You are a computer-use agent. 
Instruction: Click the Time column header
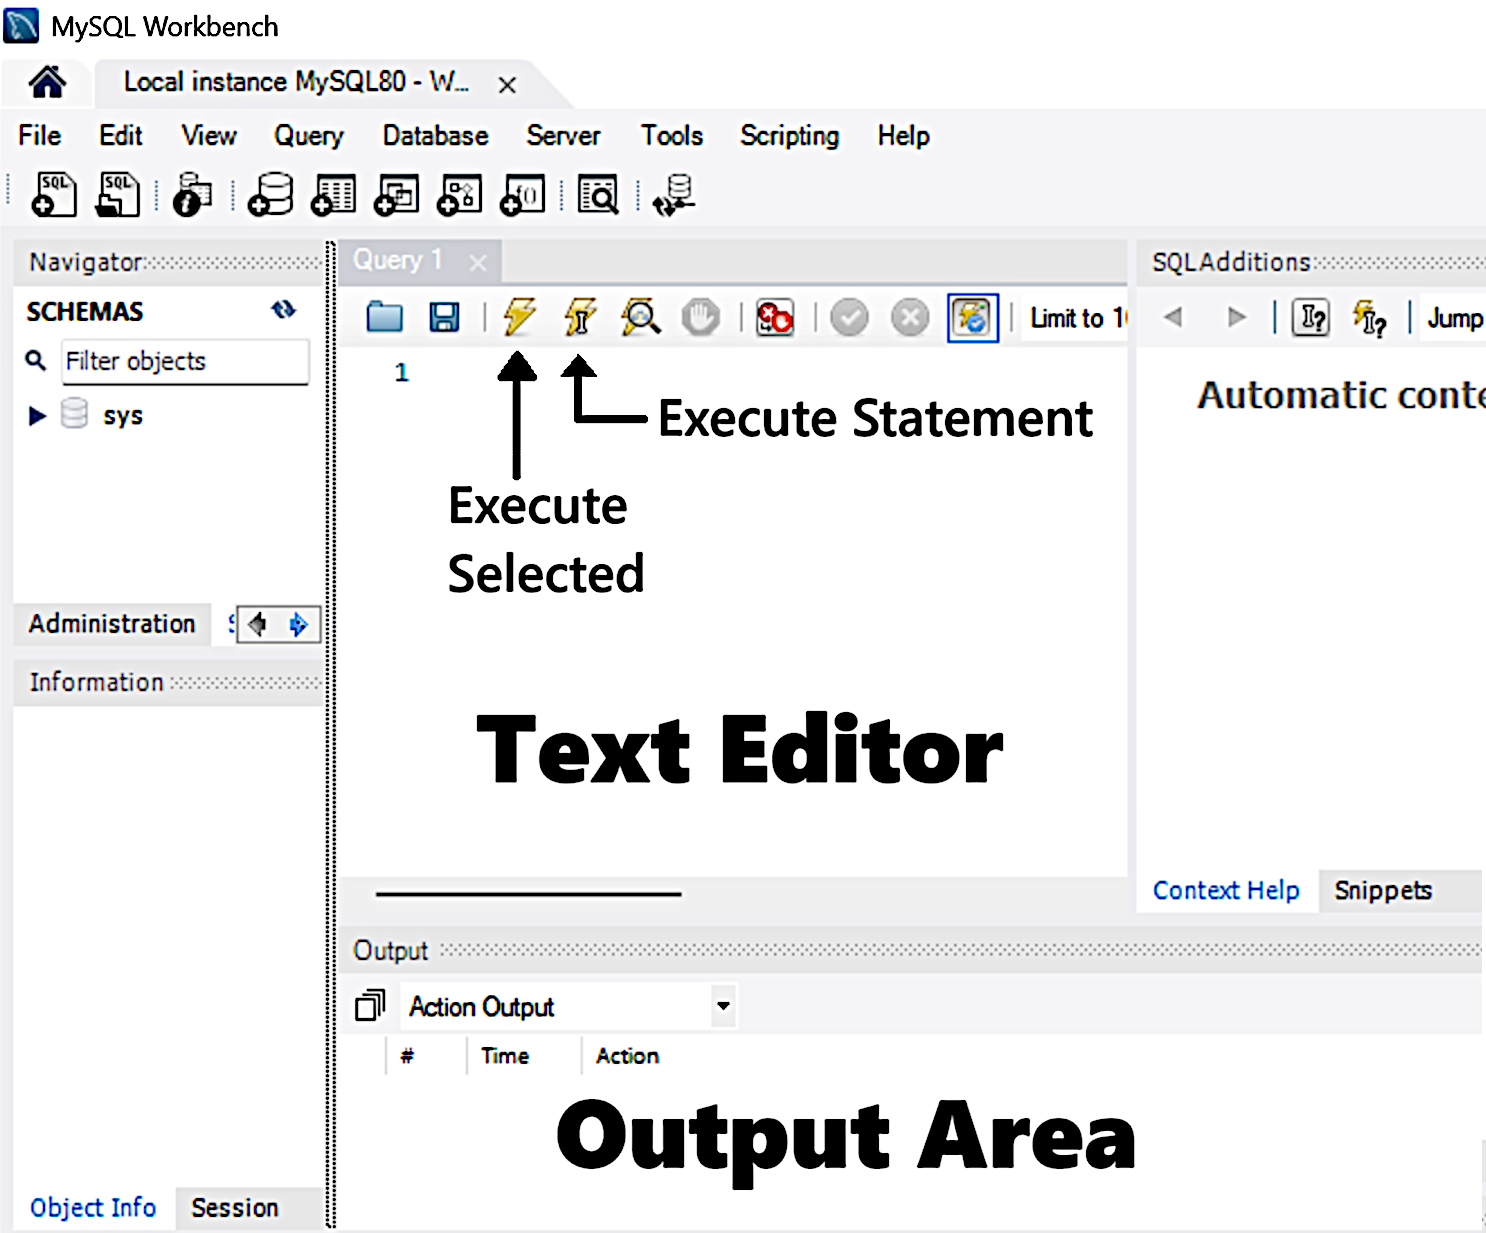(x=505, y=1055)
